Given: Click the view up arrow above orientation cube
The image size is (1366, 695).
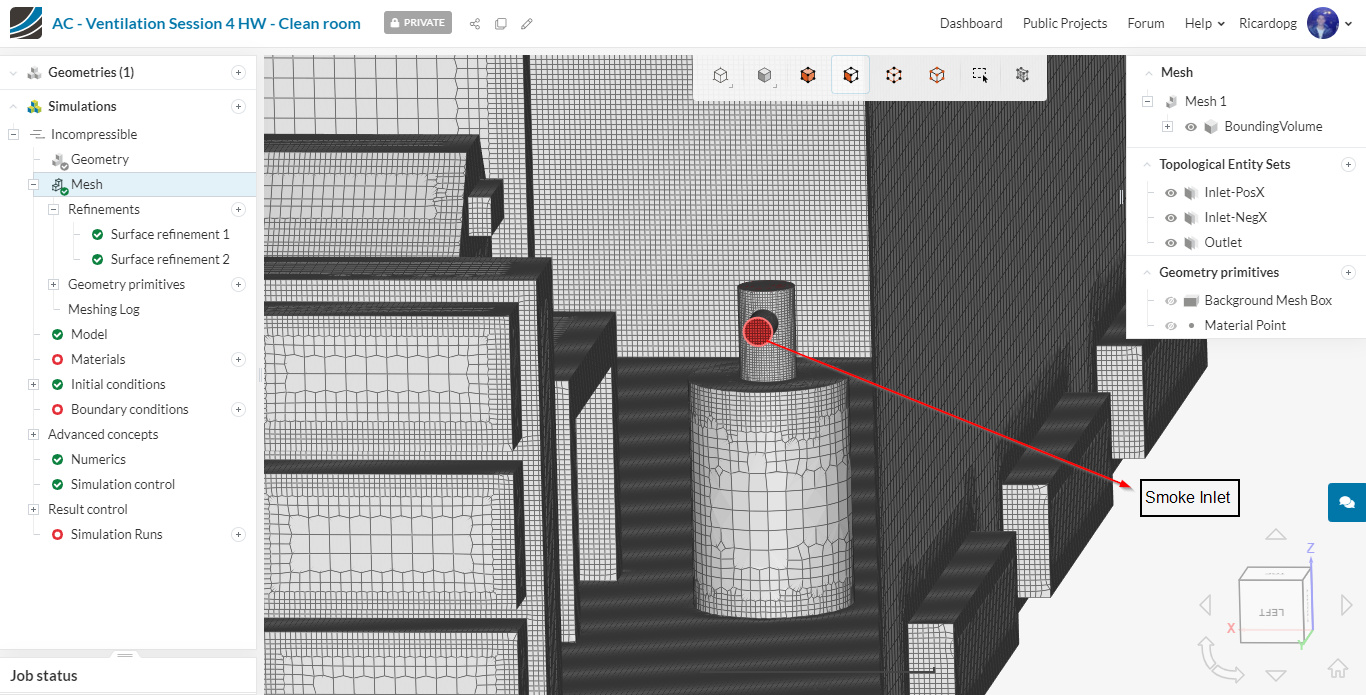Looking at the screenshot, I should [1276, 535].
